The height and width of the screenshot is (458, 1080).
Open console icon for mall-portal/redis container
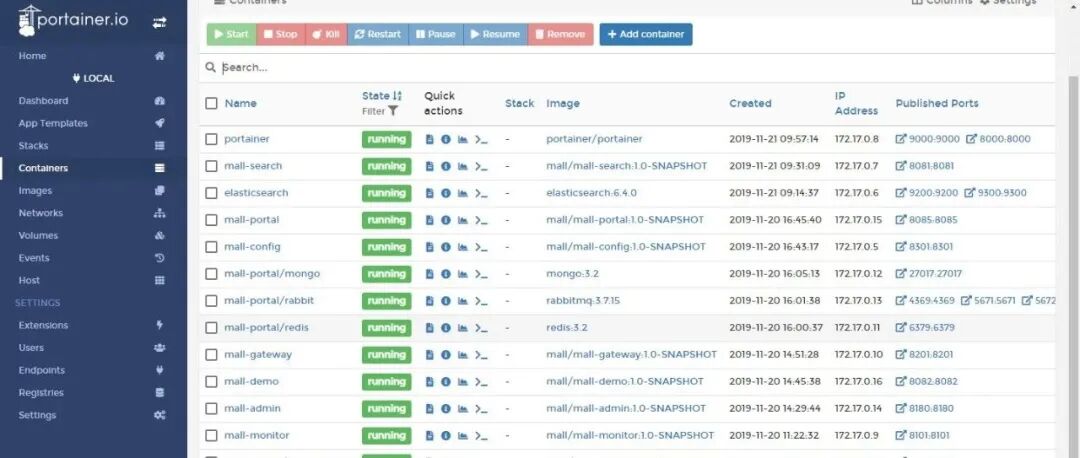(x=481, y=328)
